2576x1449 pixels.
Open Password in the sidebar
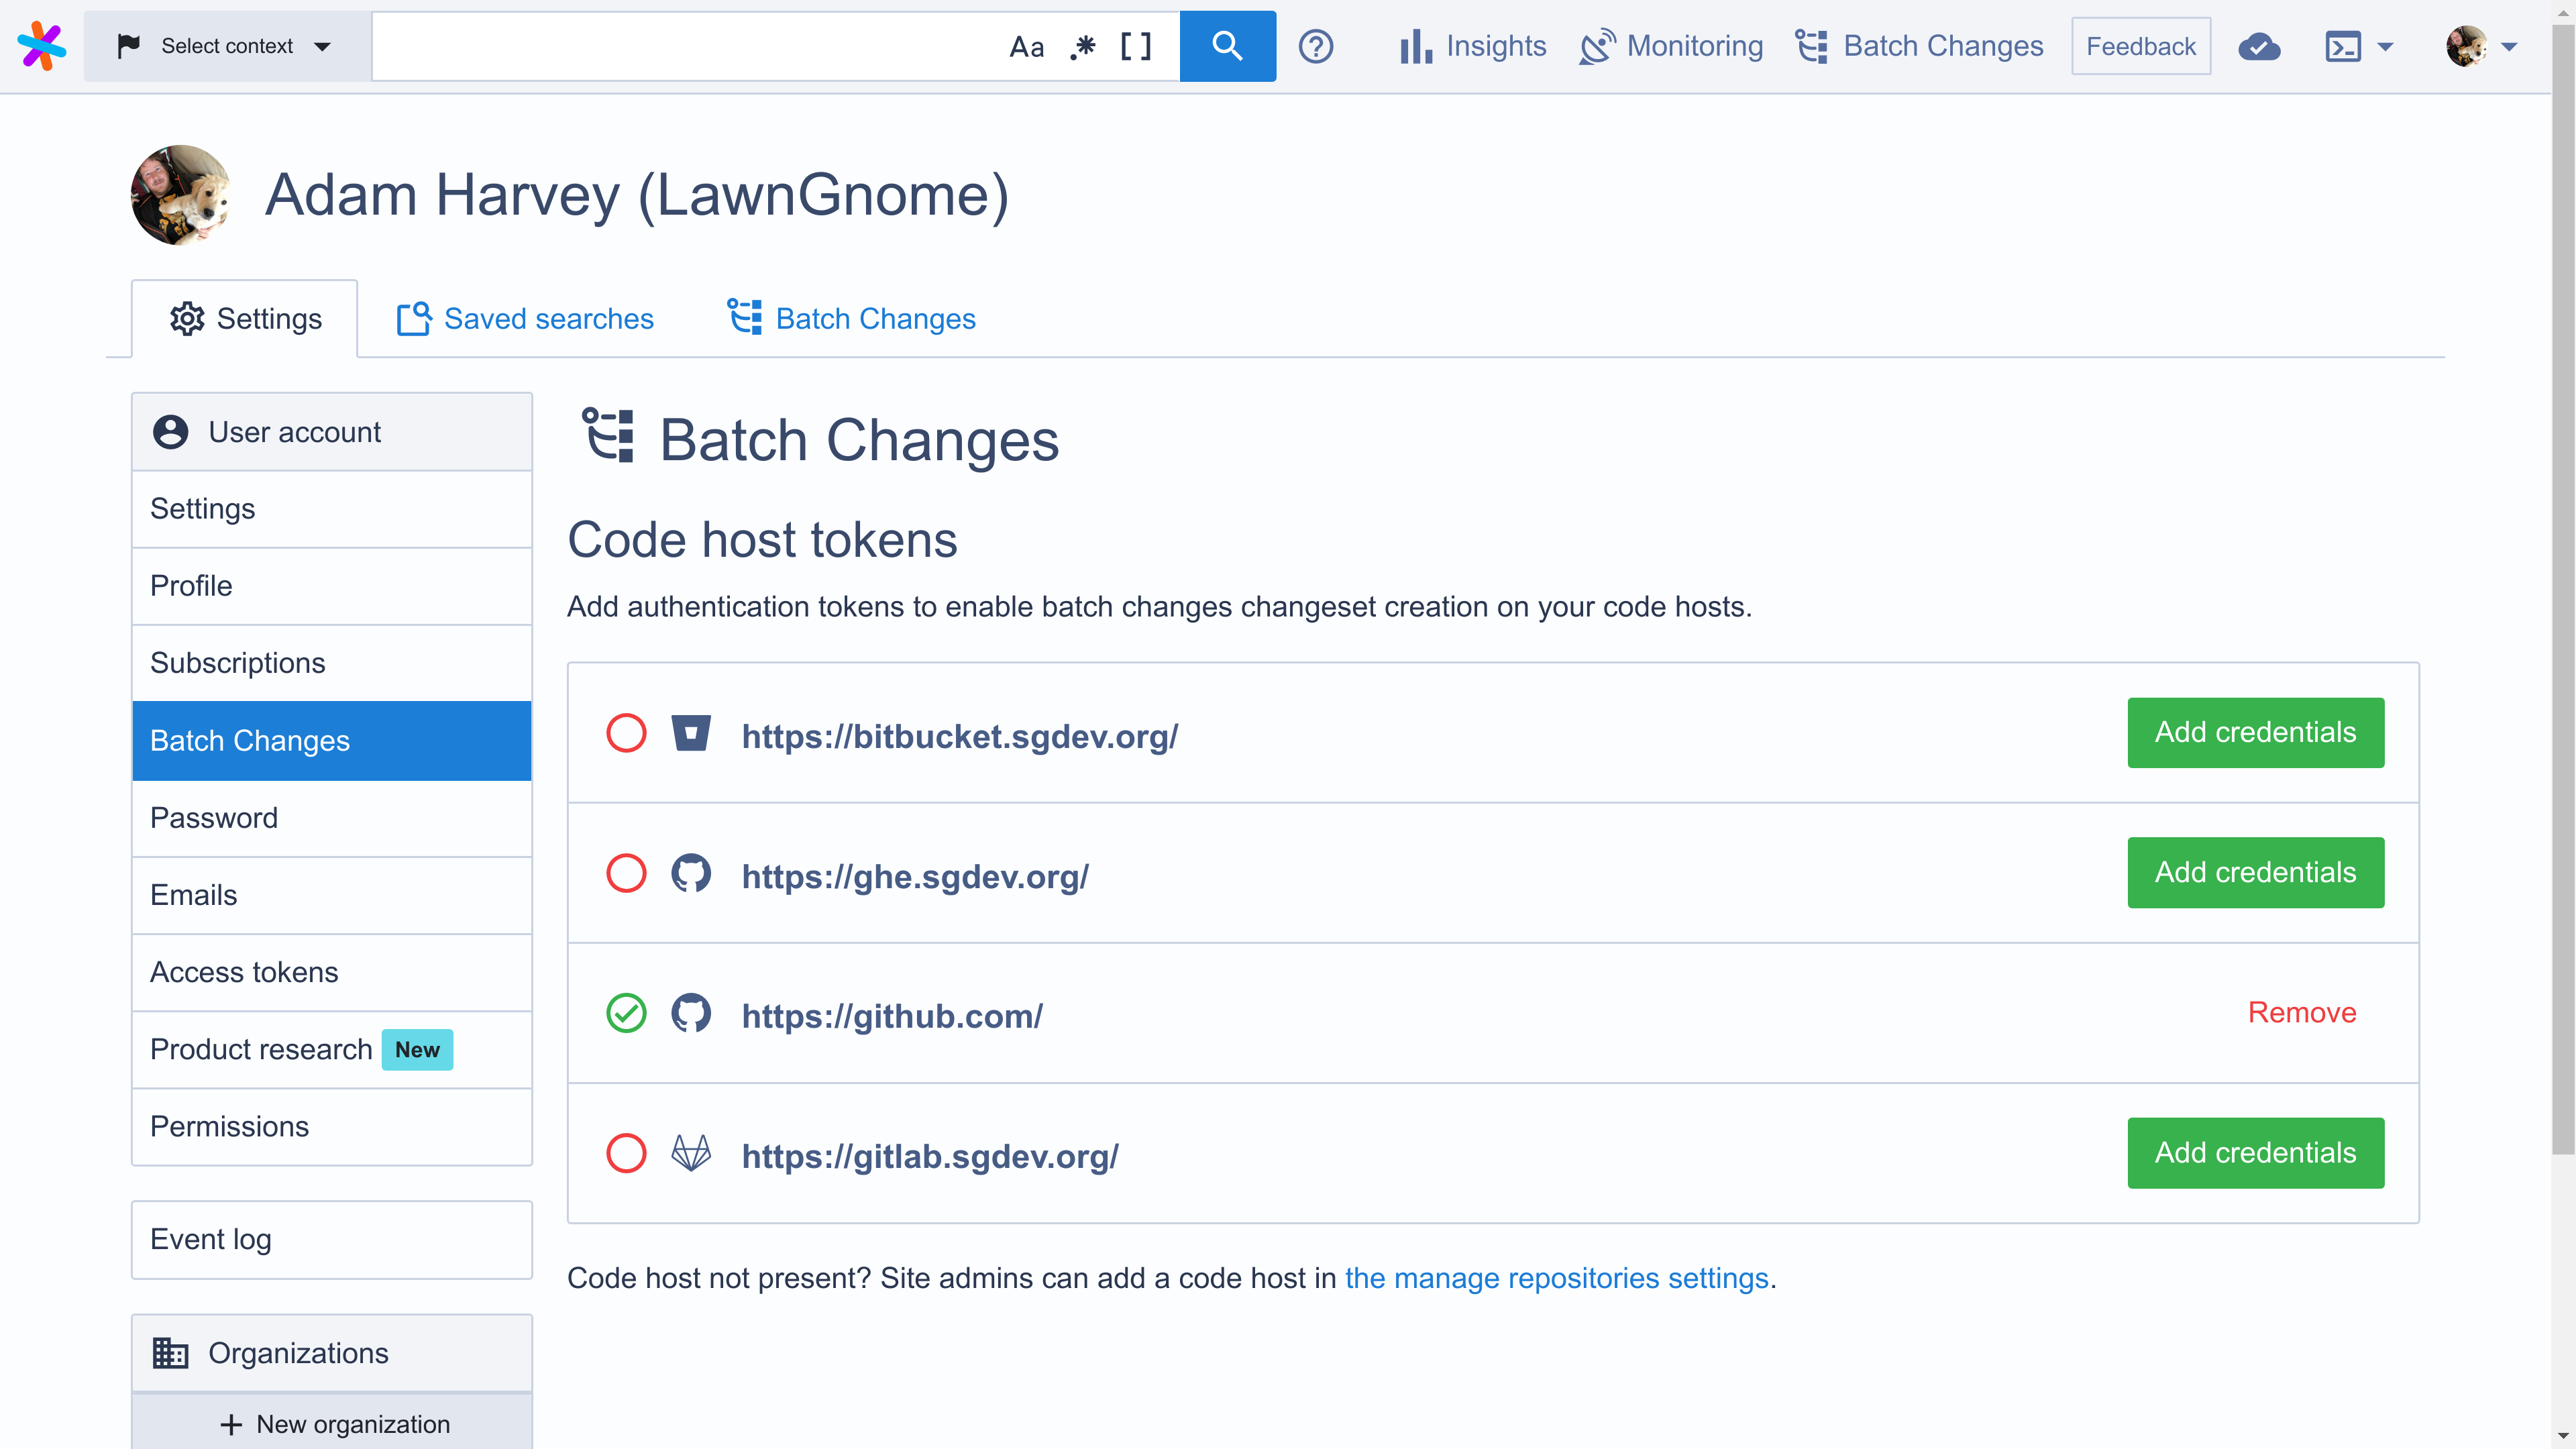coord(332,818)
